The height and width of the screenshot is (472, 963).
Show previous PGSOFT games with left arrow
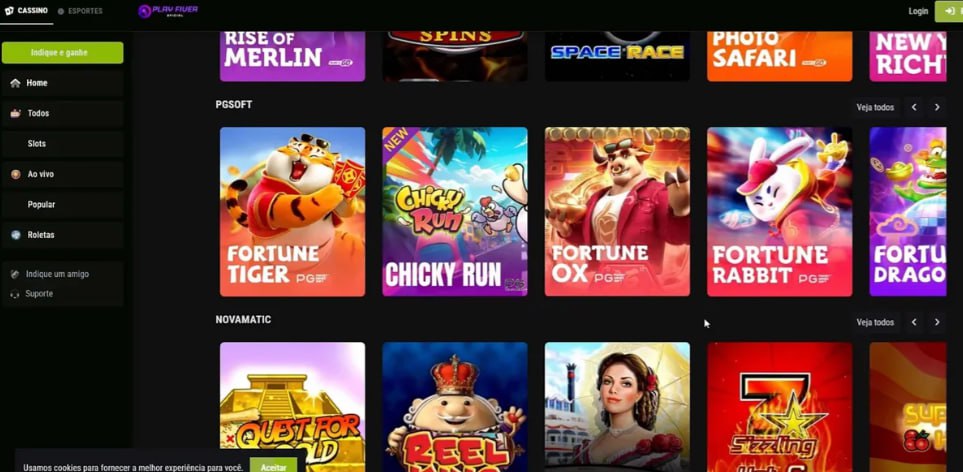914,107
